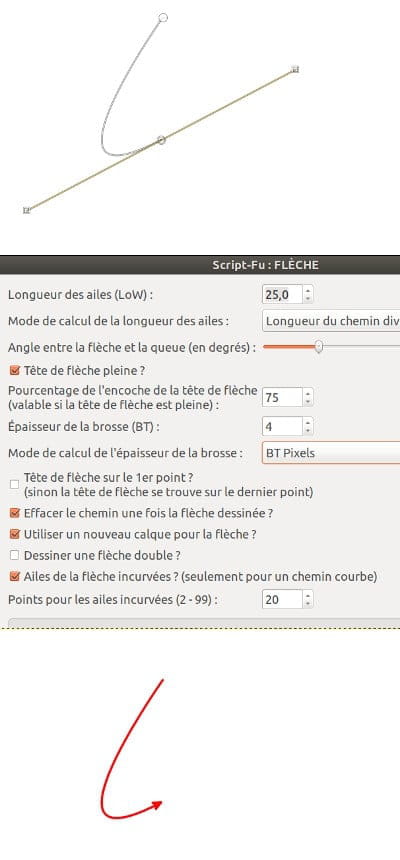The image size is (400, 860).
Task: Uncheck Tête de flèche pleine
Action: (x=15, y=371)
